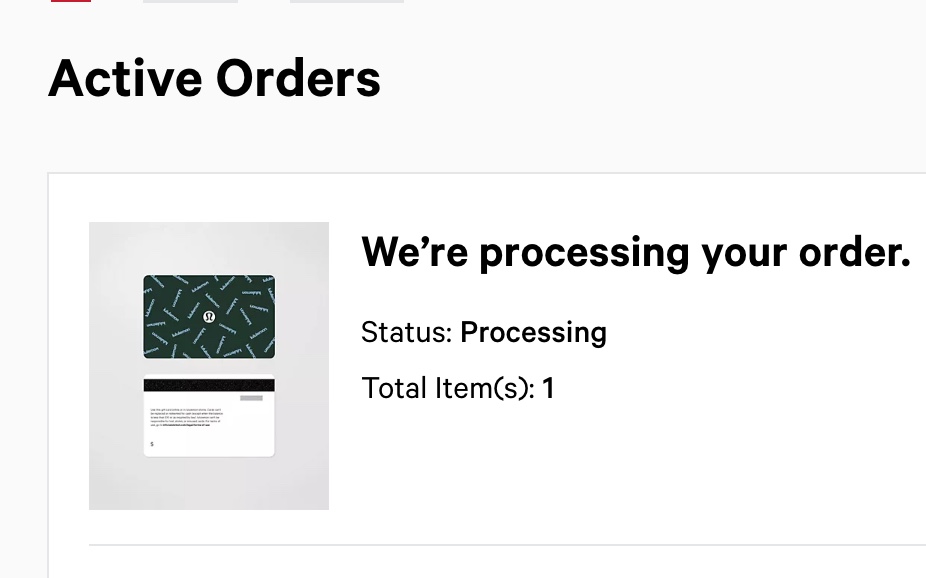Click the second gray tab at the top

tap(346, 1)
